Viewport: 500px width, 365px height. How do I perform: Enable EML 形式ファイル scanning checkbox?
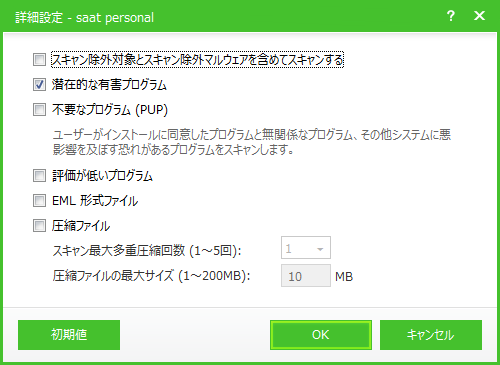point(39,201)
